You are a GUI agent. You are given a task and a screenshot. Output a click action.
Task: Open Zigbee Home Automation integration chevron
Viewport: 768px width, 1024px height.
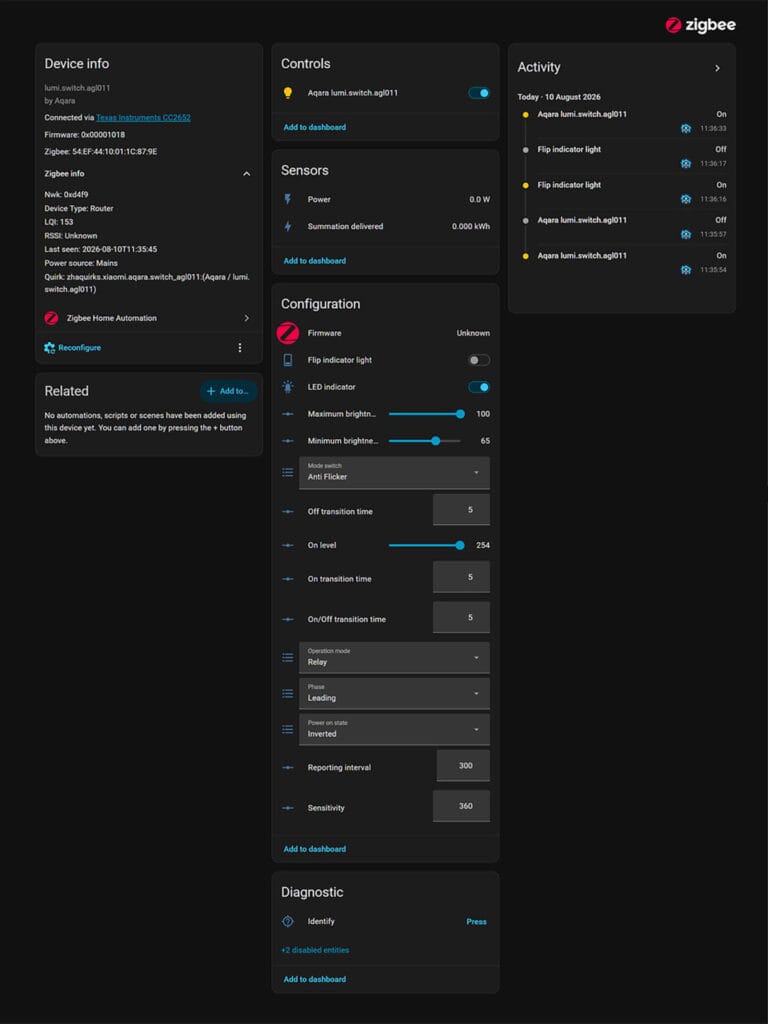click(246, 318)
